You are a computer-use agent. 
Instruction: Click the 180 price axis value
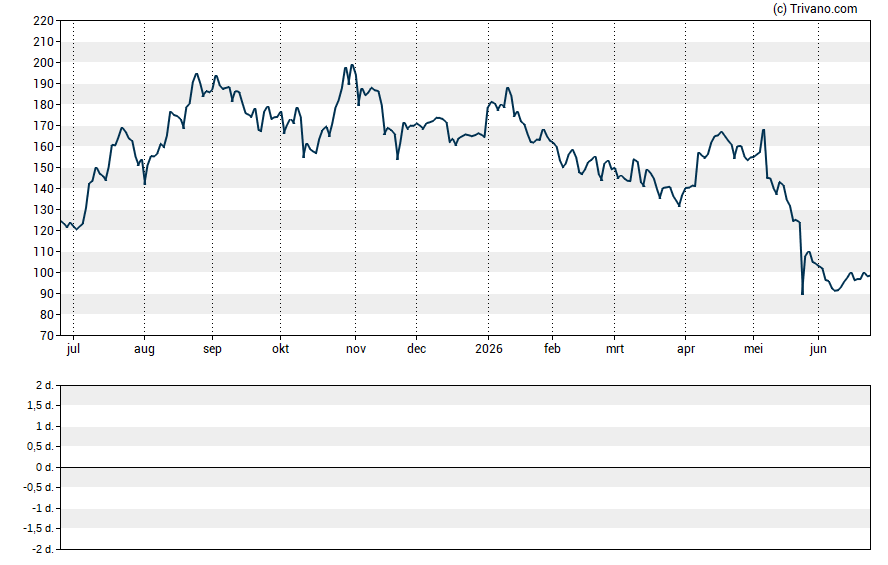[x=44, y=105]
